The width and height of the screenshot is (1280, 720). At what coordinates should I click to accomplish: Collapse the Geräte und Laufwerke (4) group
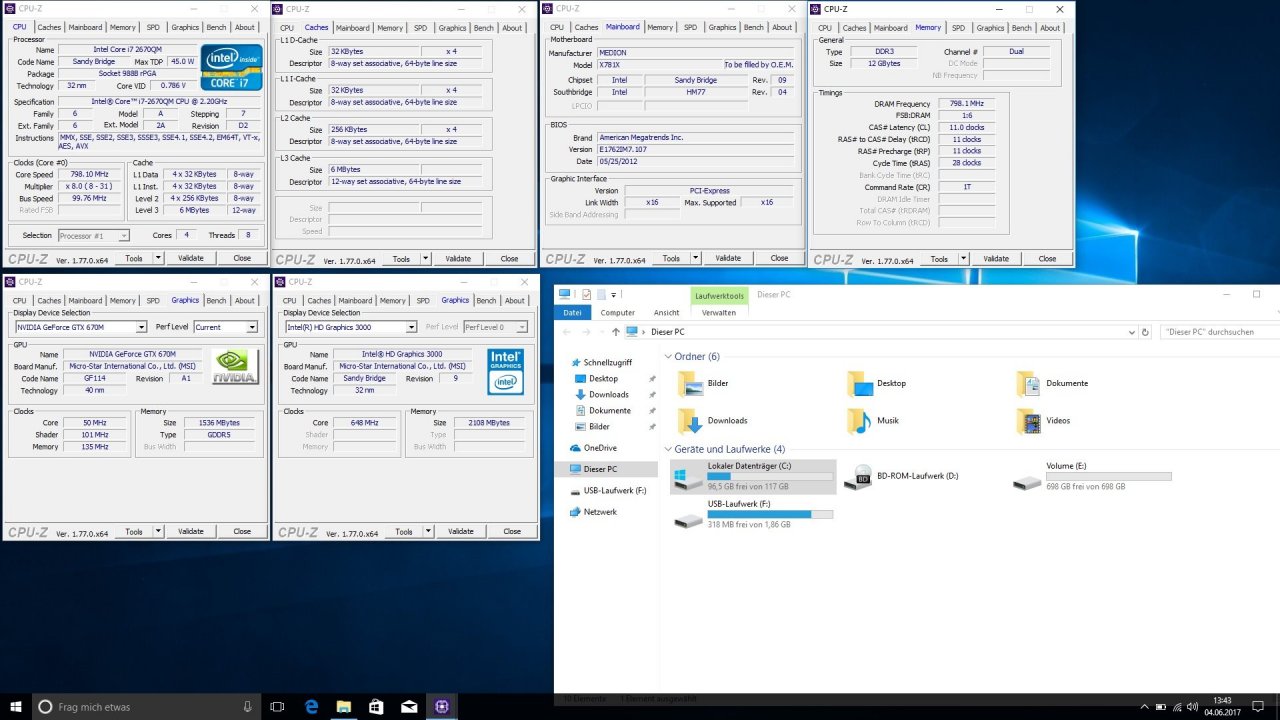click(668, 450)
